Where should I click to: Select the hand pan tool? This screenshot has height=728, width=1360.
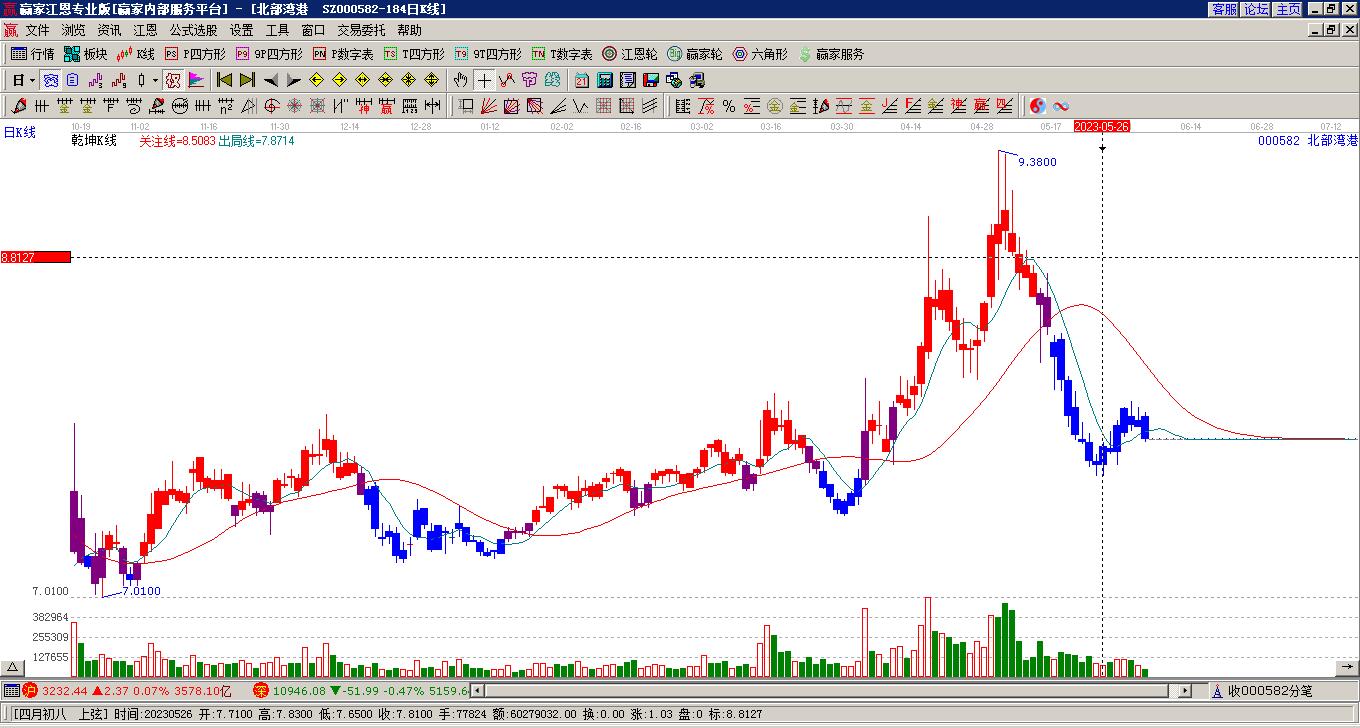coord(460,80)
